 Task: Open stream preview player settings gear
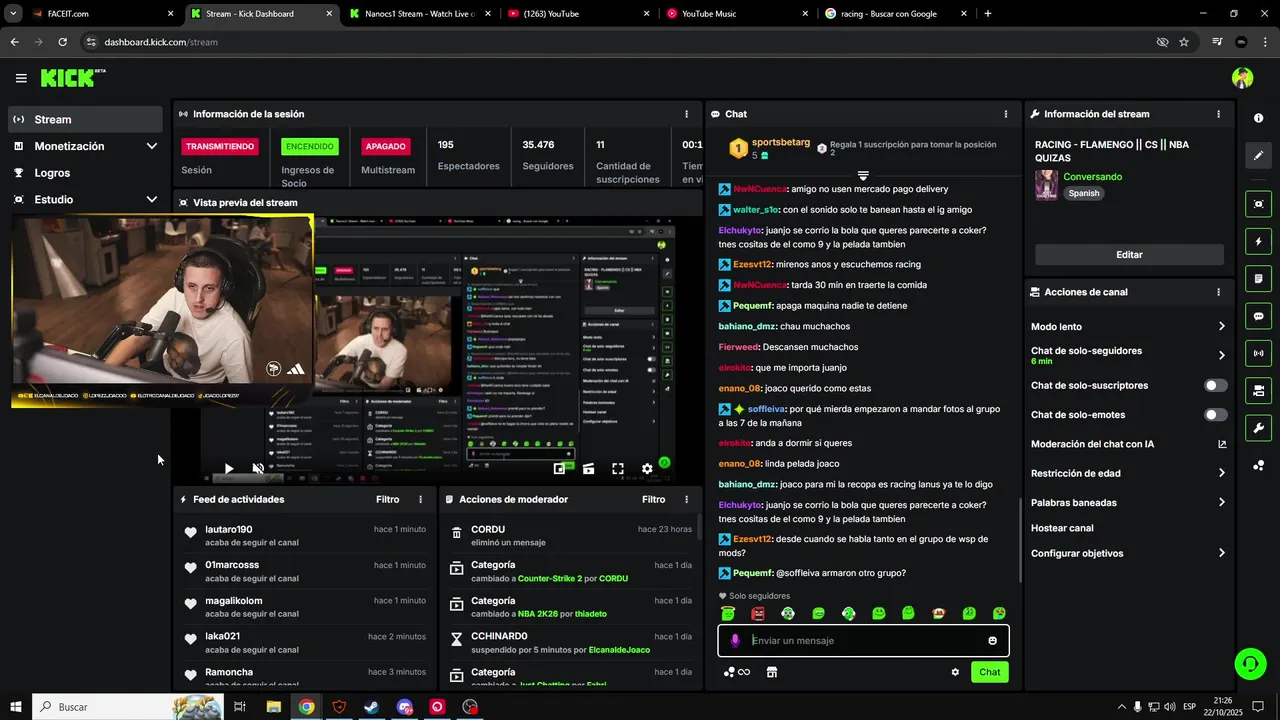pyautogui.click(x=647, y=468)
